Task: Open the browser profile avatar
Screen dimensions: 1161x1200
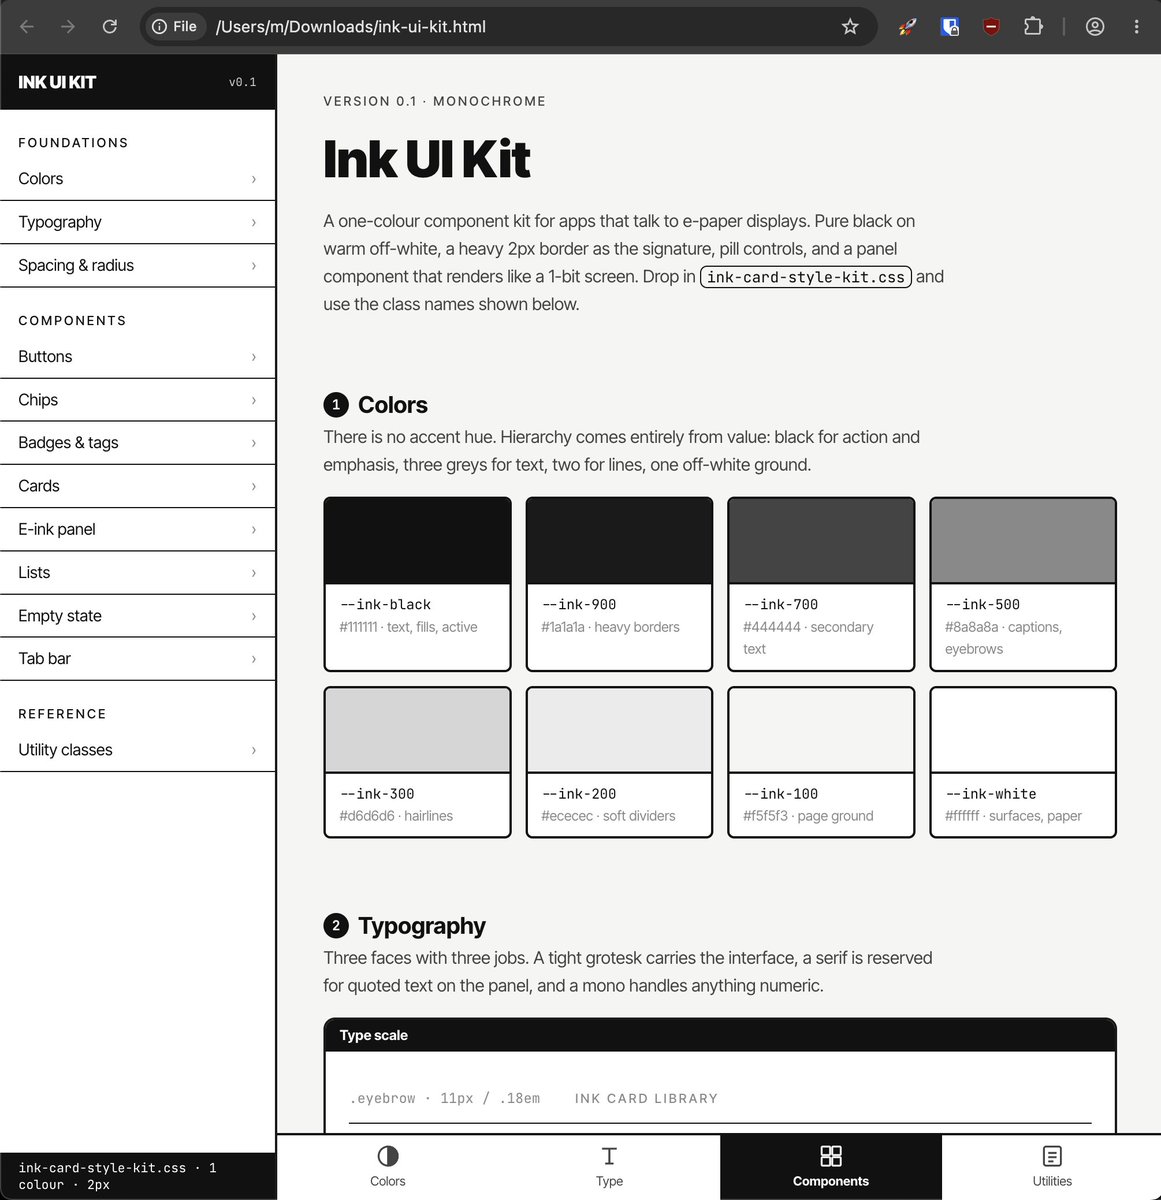Action: click(x=1095, y=27)
